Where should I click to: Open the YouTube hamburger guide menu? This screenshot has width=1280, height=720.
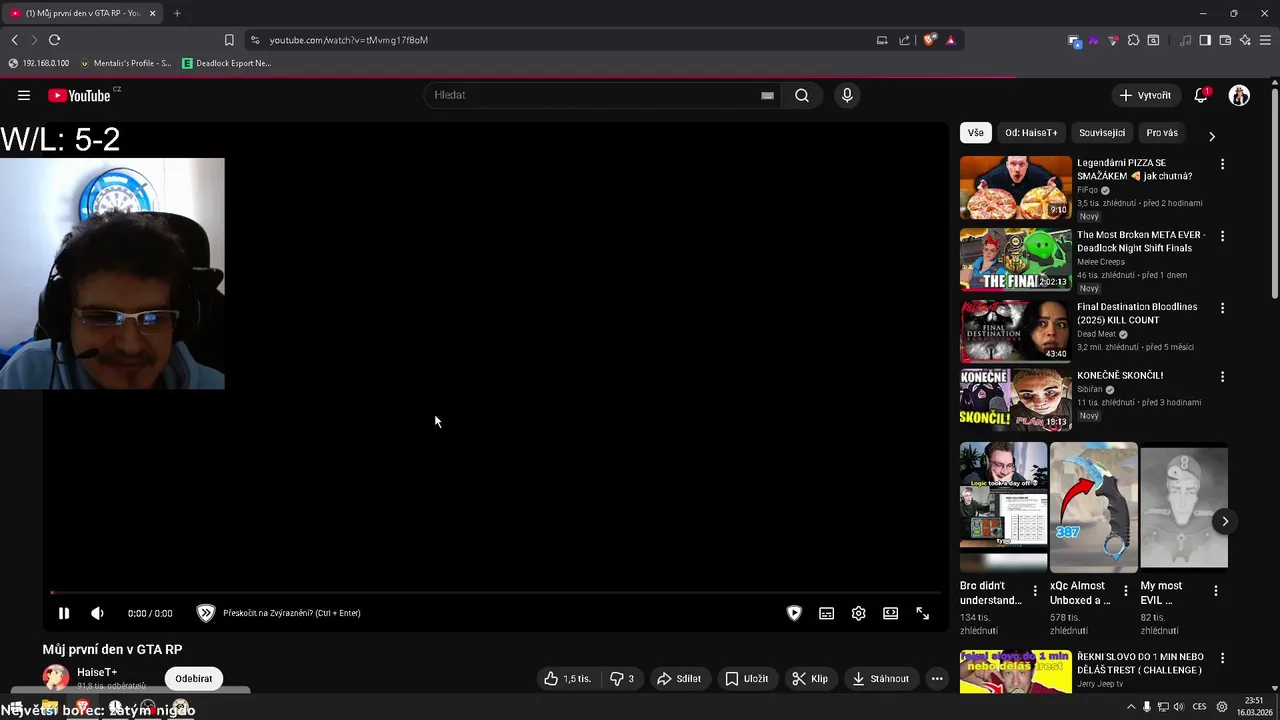coord(24,95)
